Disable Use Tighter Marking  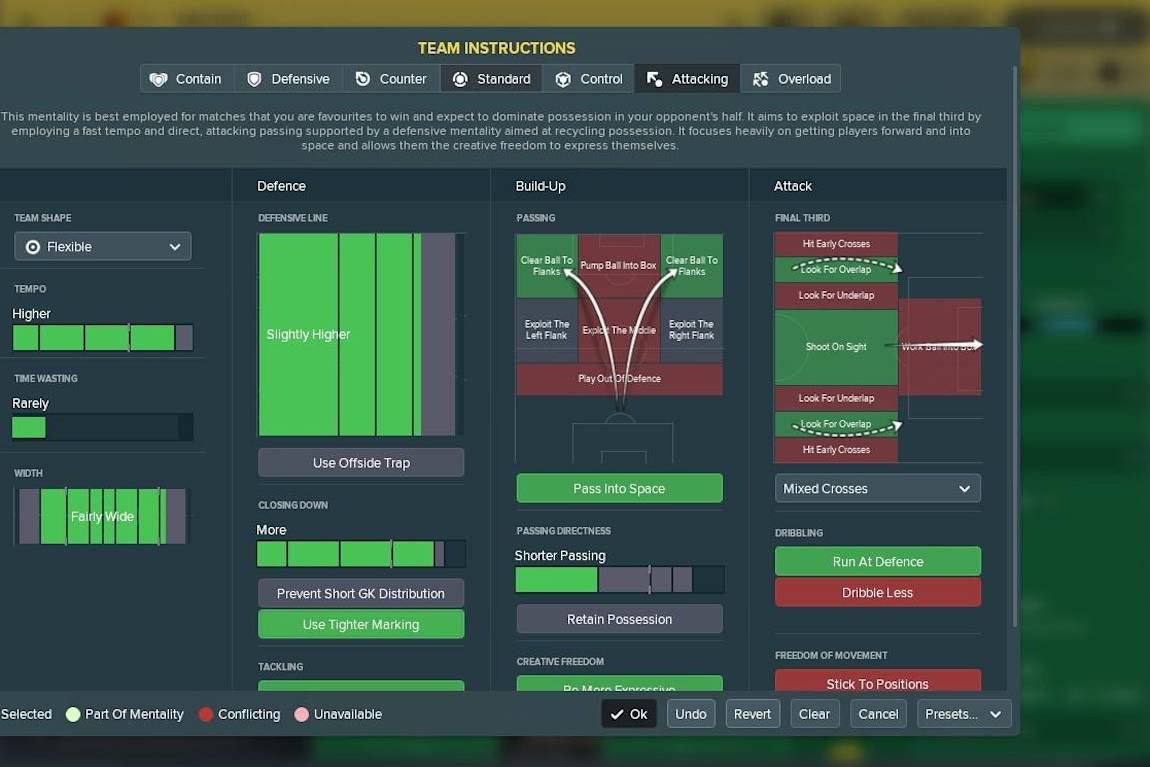pyautogui.click(x=361, y=625)
